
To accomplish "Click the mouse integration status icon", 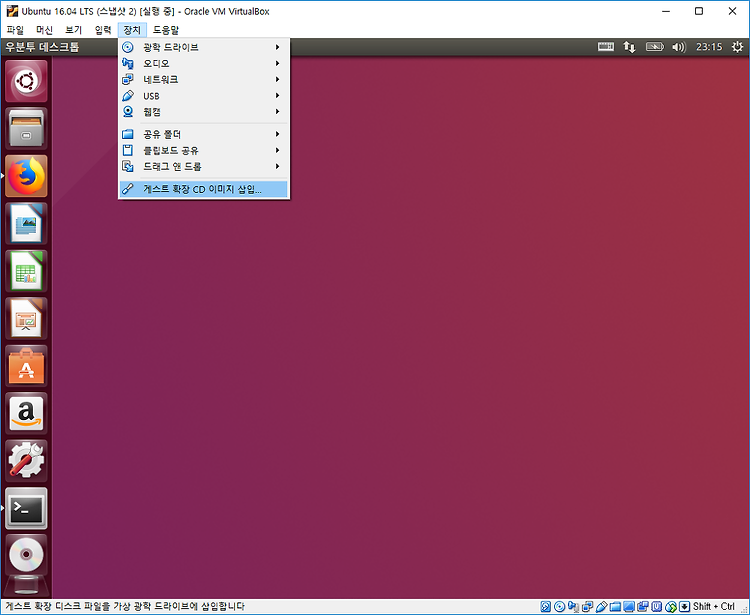I will click(x=671, y=606).
